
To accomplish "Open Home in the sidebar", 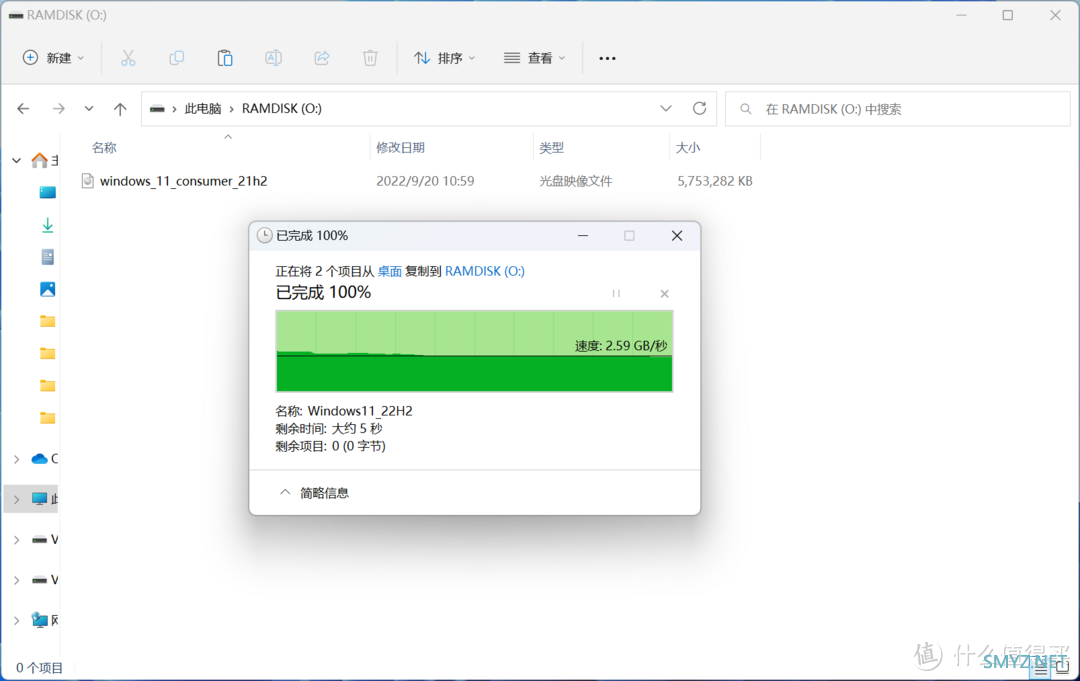I will (40, 160).
